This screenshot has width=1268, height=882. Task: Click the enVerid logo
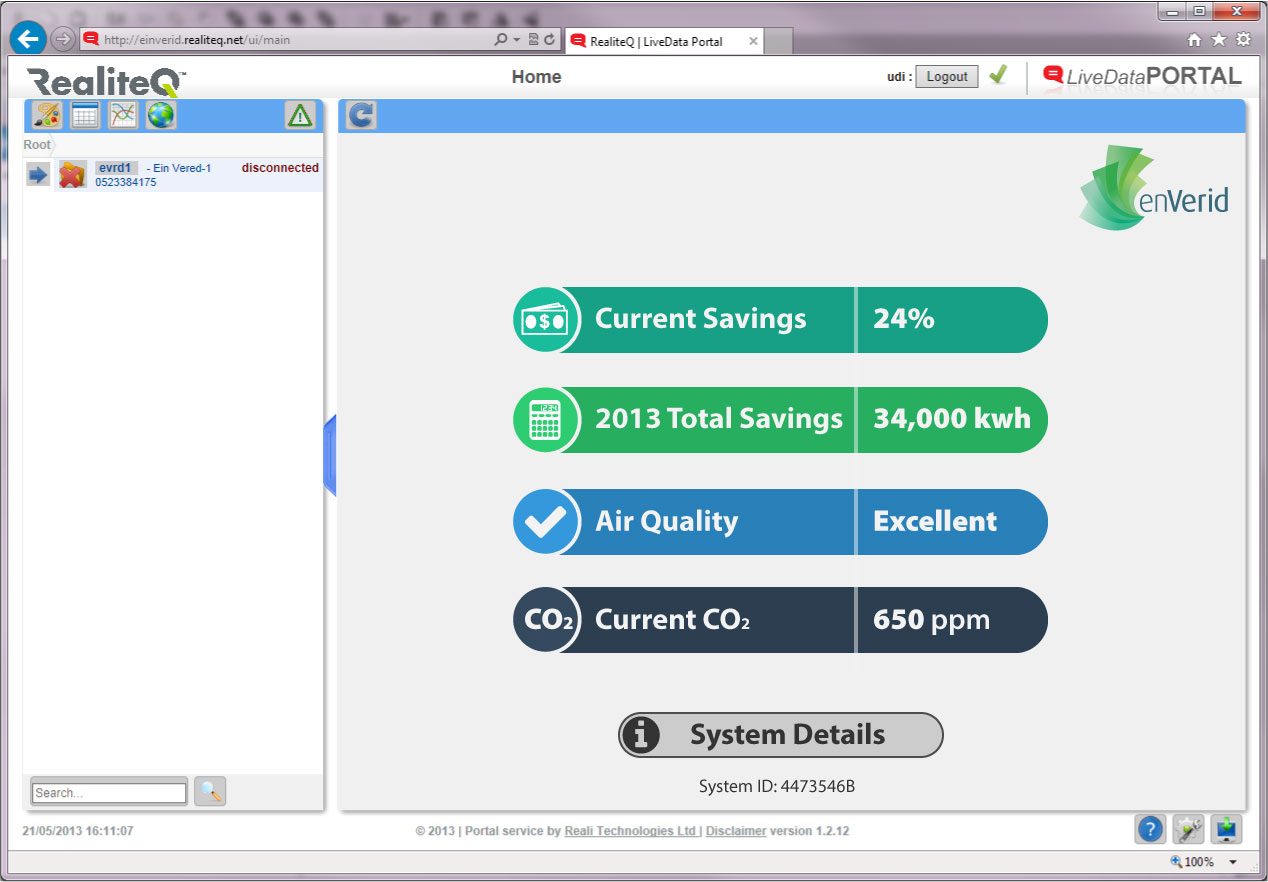pyautogui.click(x=1154, y=188)
